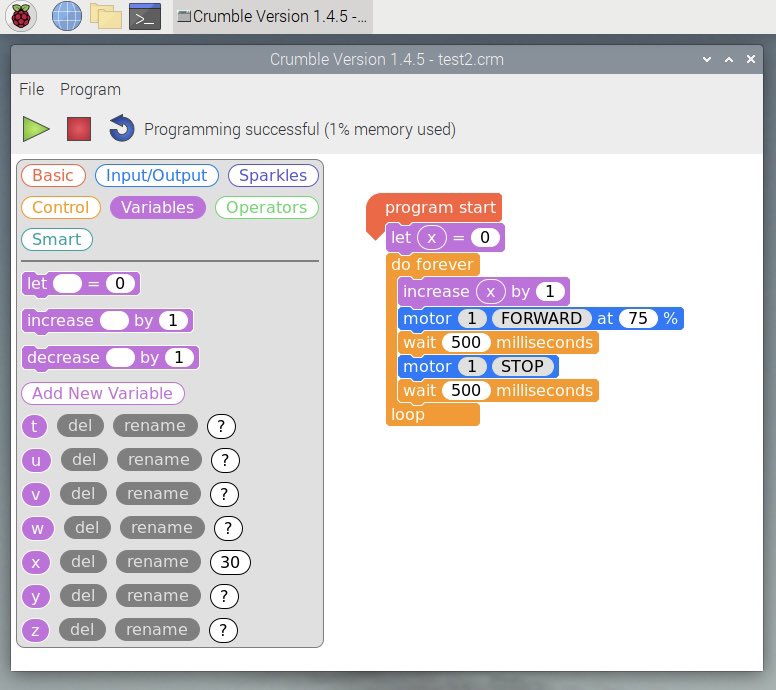This screenshot has height=690, width=776.
Task: Delete variable x
Action: 83,562
